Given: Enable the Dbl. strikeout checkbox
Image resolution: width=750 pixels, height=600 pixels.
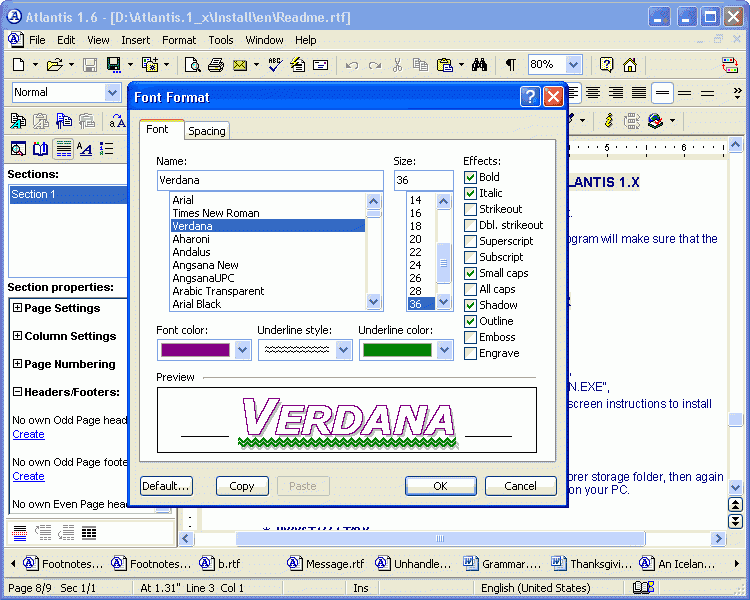Looking at the screenshot, I should click(x=470, y=225).
